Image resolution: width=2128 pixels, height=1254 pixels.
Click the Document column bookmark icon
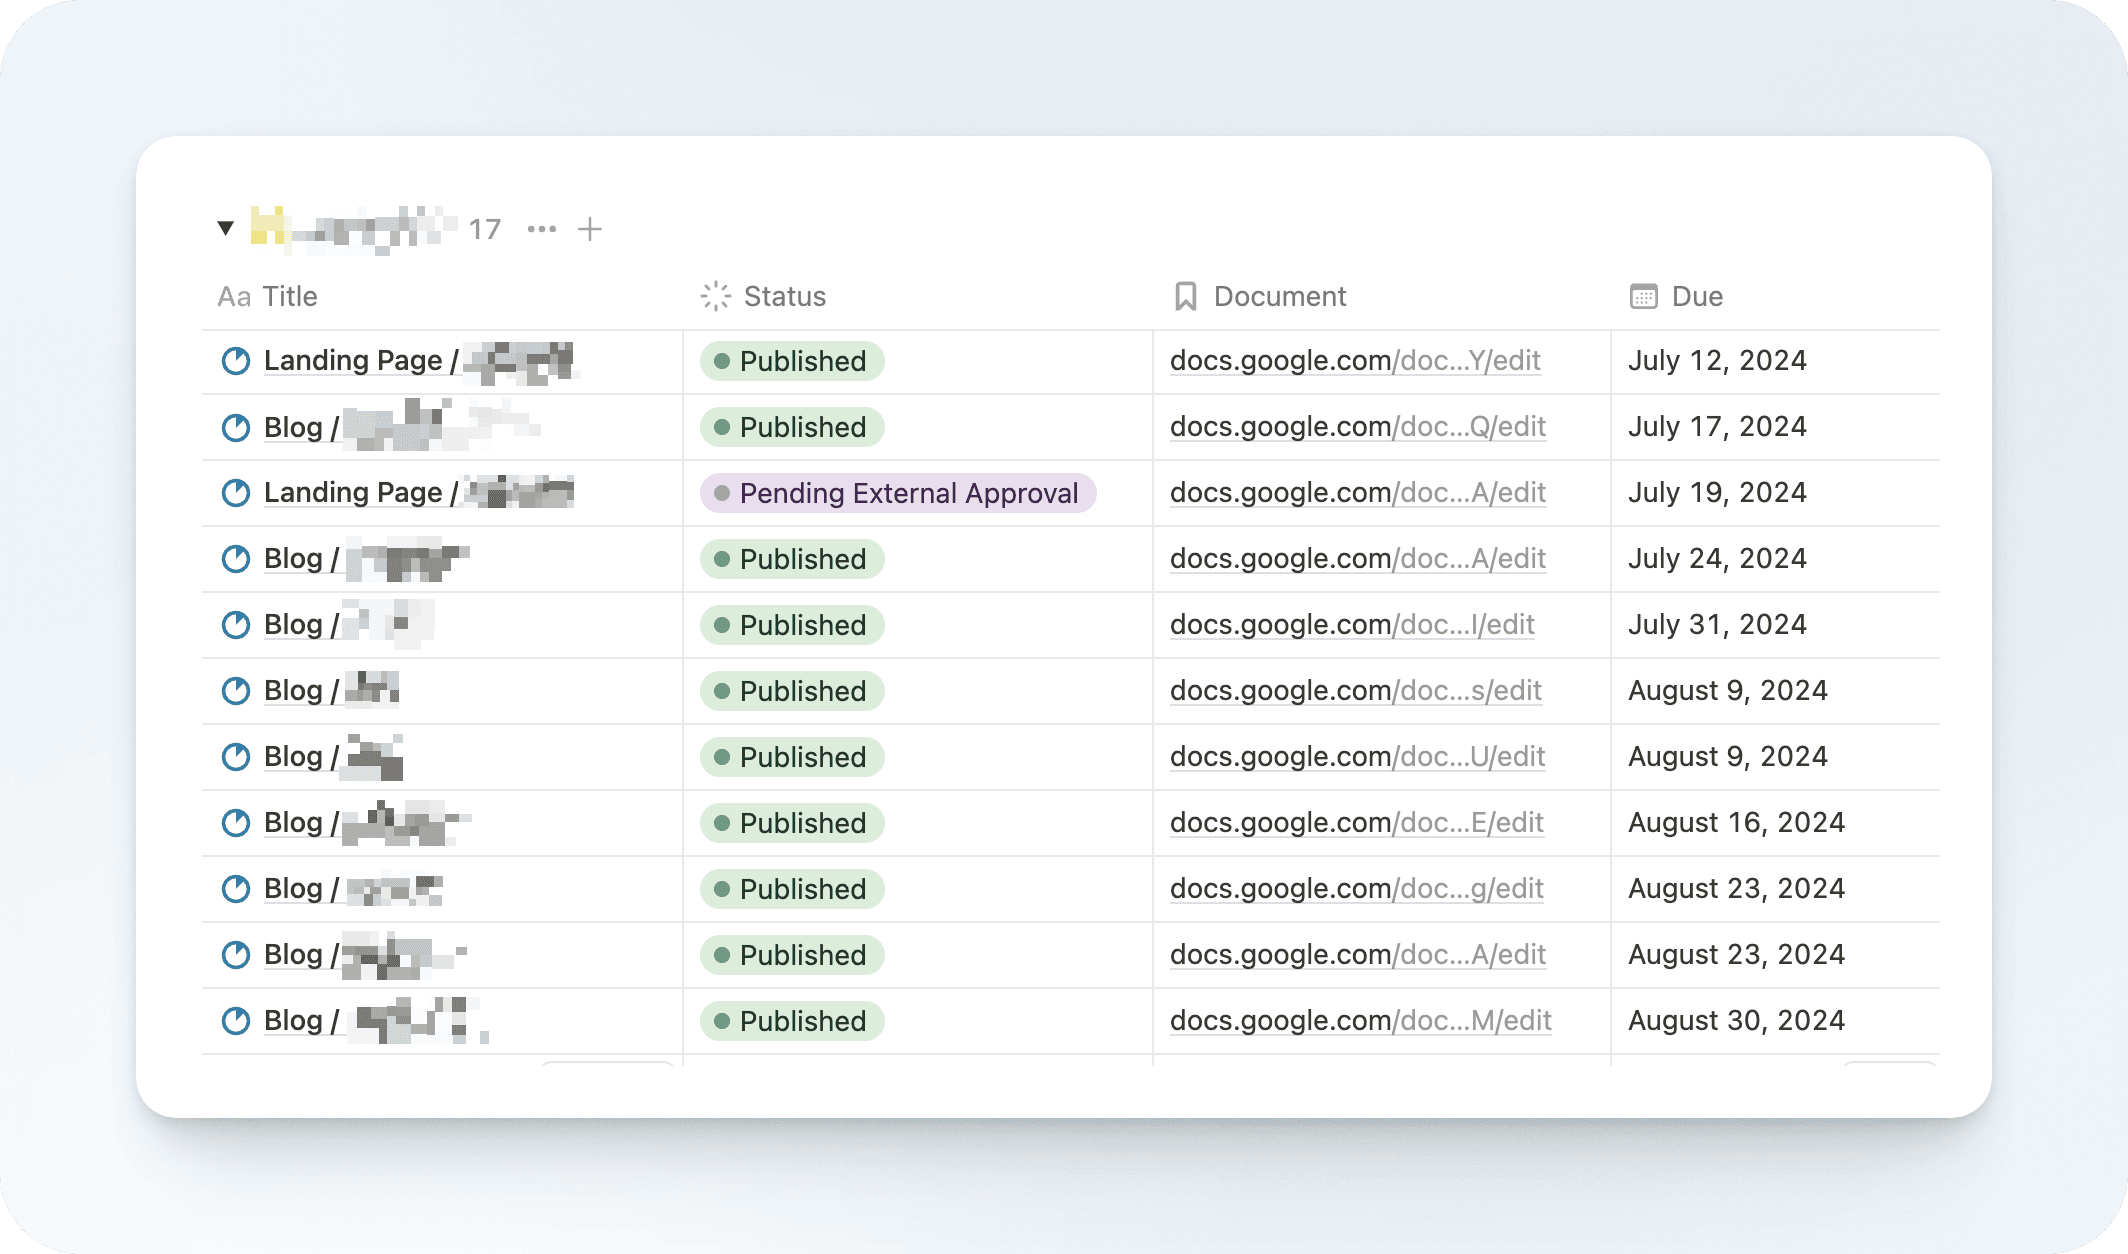(x=1186, y=296)
